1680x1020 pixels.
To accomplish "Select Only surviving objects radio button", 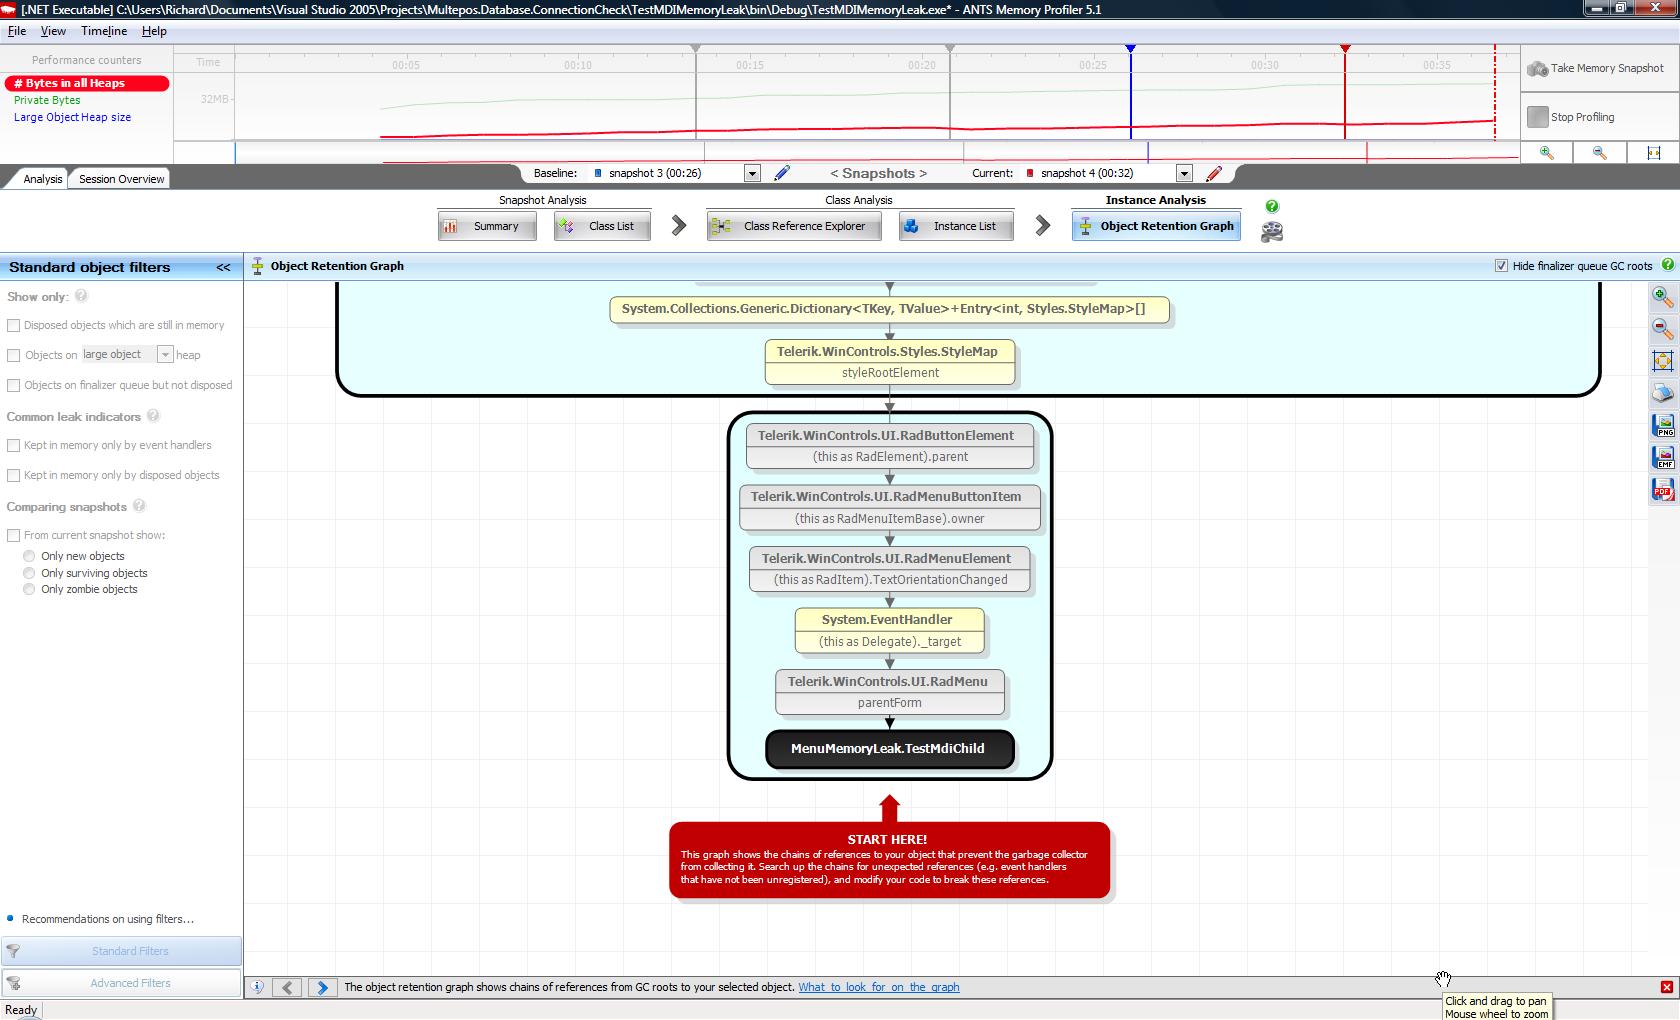I will coord(29,573).
